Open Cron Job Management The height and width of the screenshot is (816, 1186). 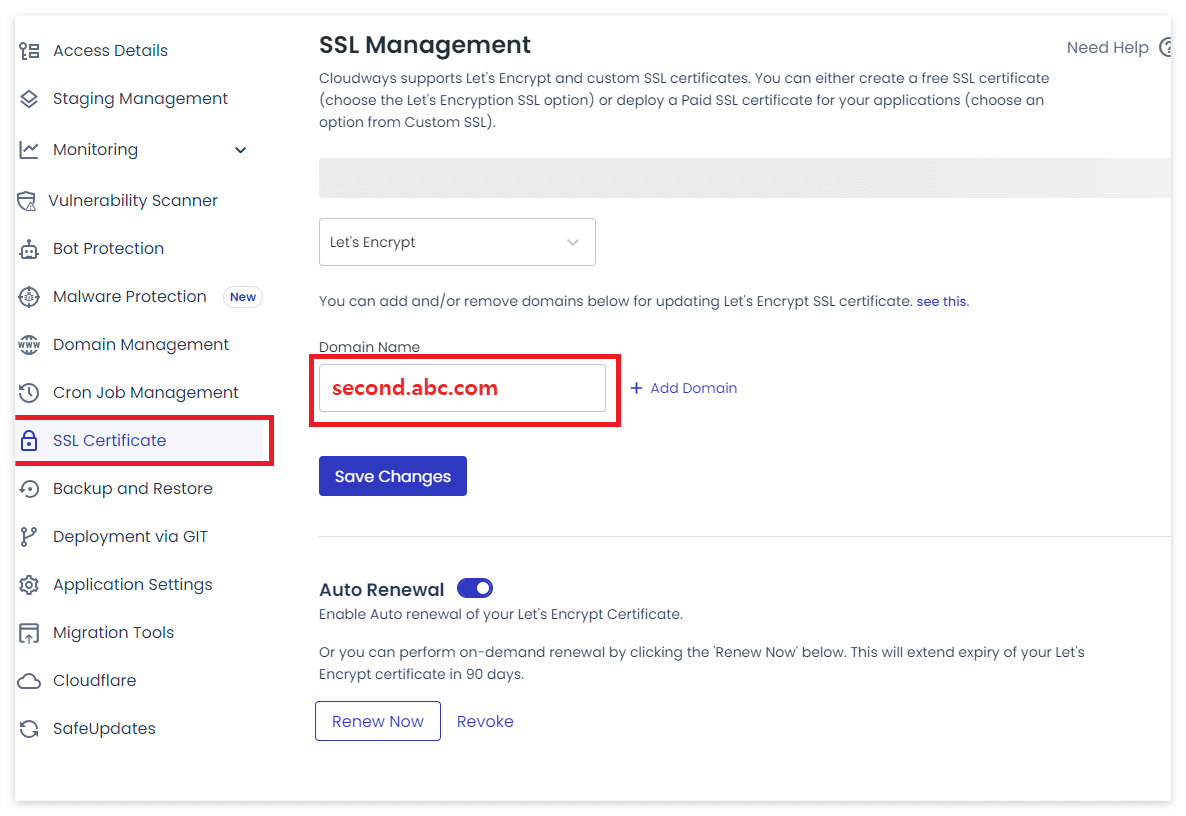145,392
